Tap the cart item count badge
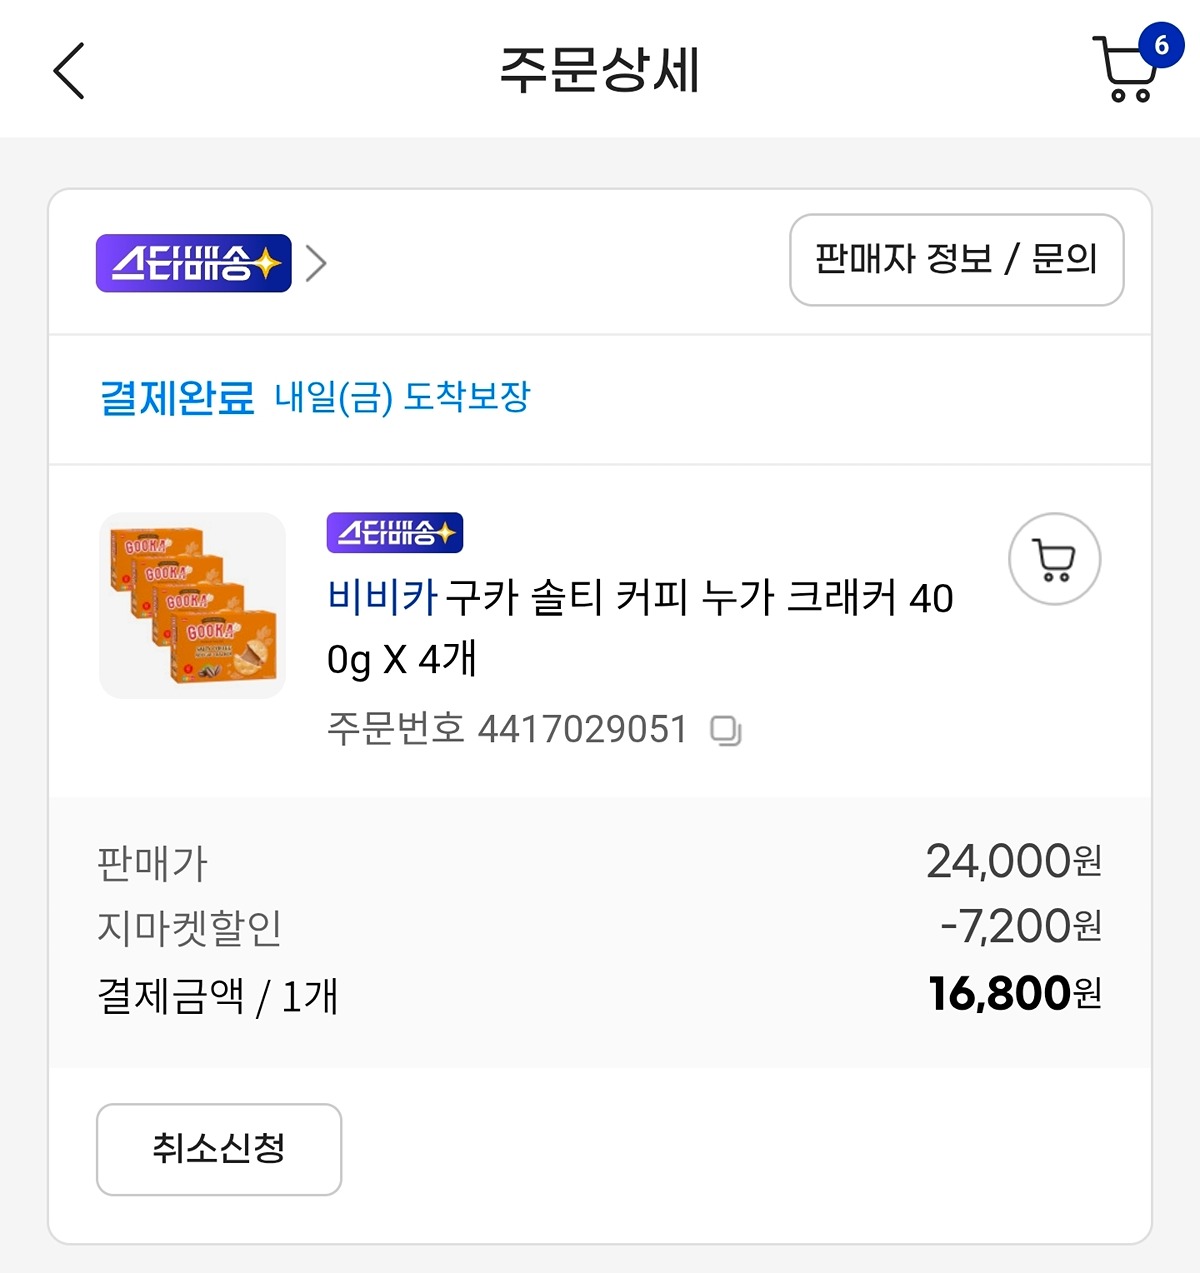This screenshot has height=1273, width=1200. point(1160,45)
